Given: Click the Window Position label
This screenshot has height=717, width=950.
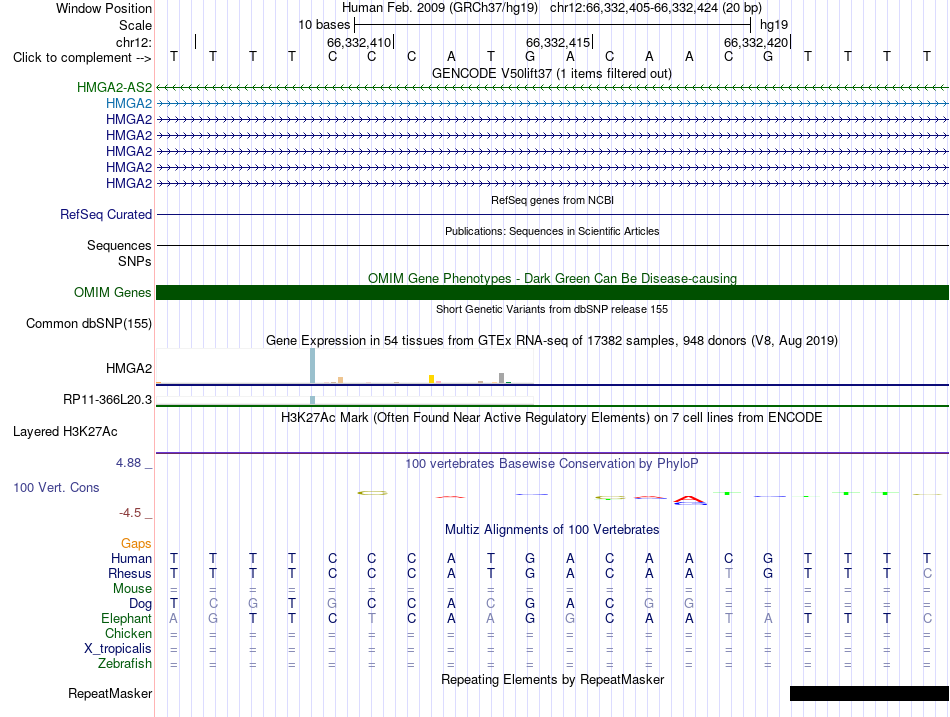Looking at the screenshot, I should (x=104, y=8).
